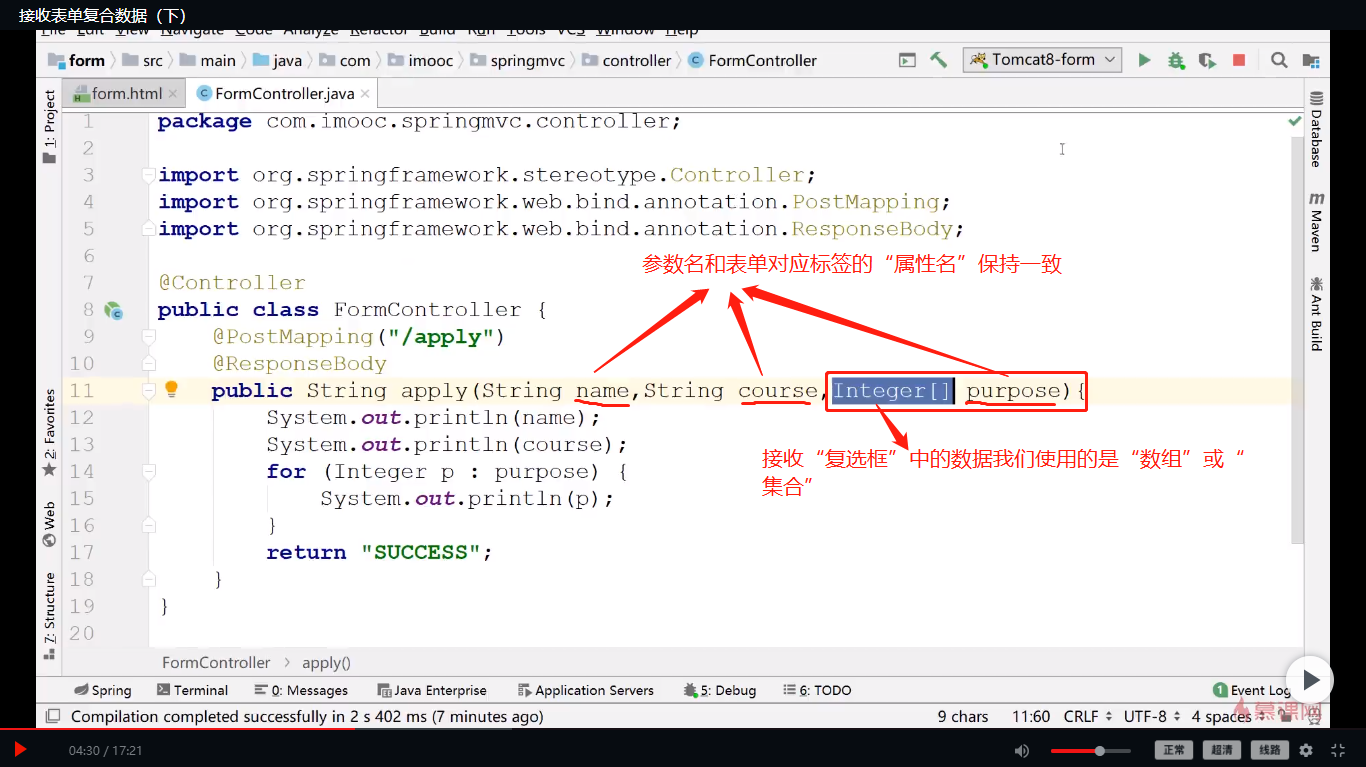Adjust the video volume slider

pyautogui.click(x=1099, y=750)
